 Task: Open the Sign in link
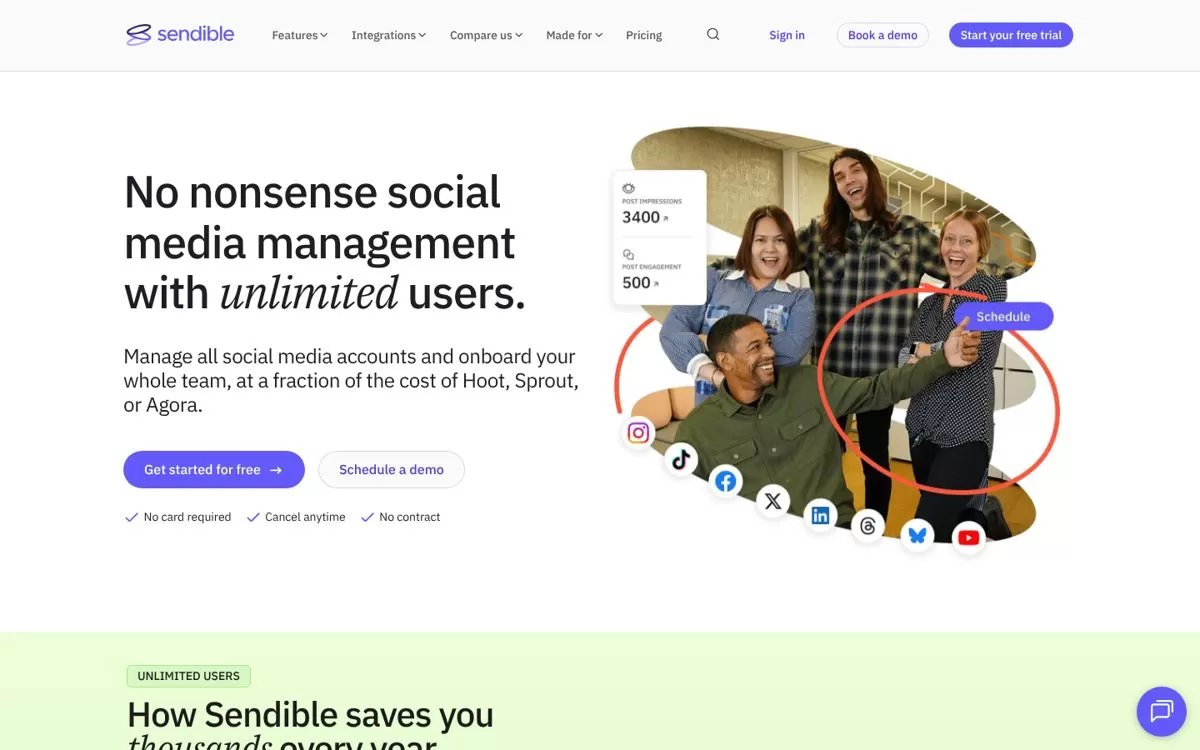(787, 35)
